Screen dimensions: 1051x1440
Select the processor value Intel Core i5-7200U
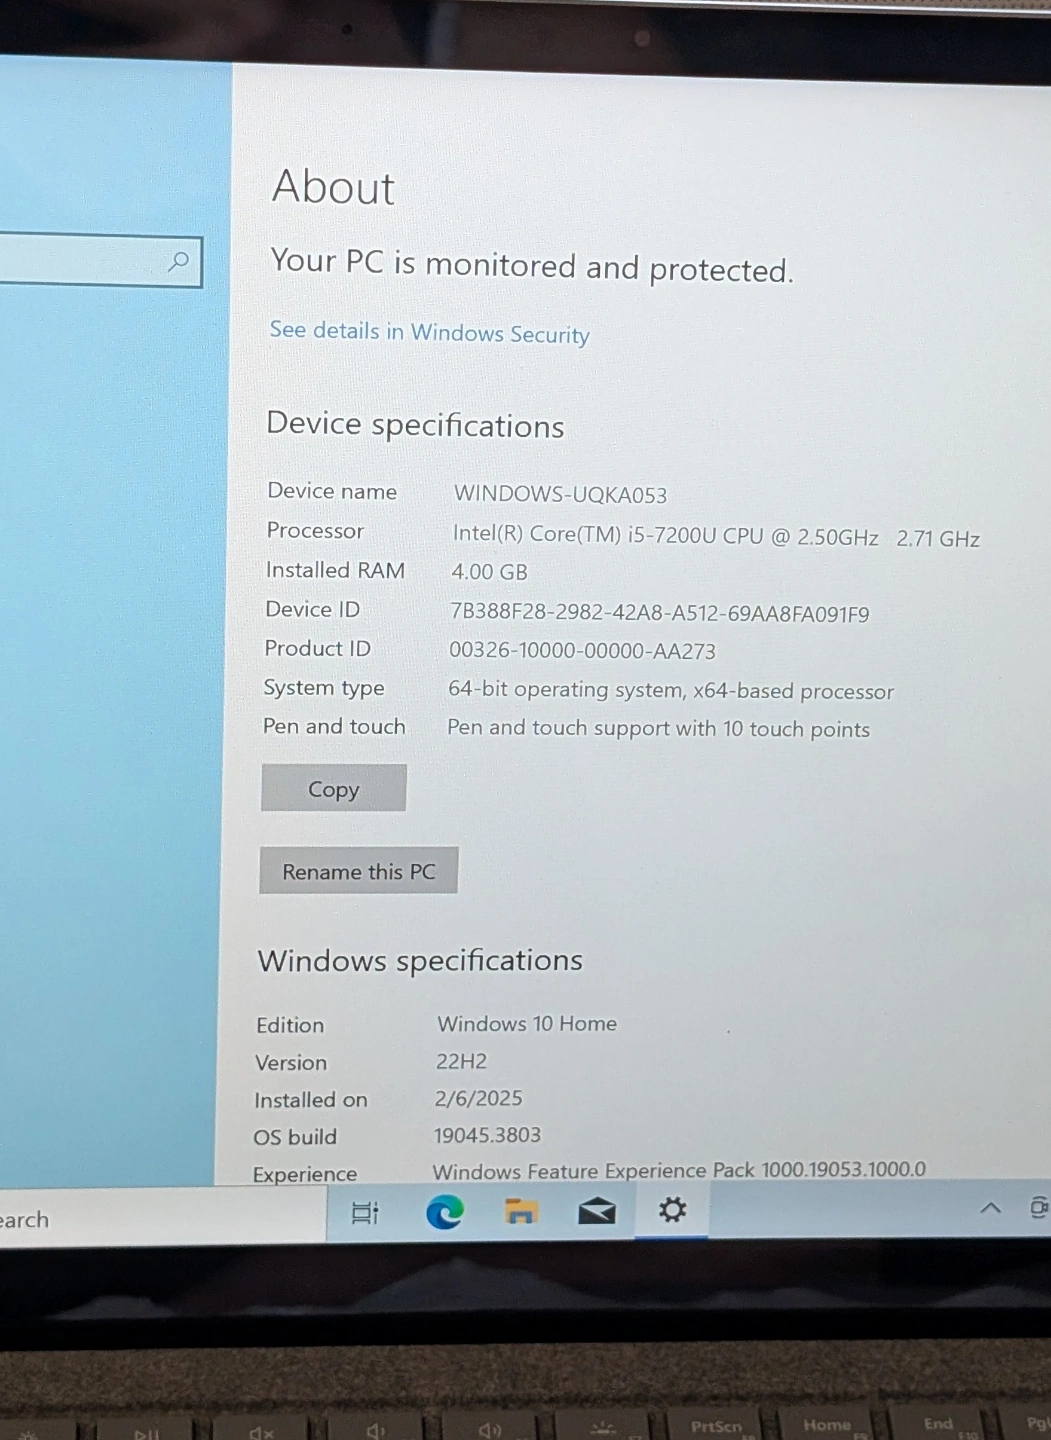[x=716, y=536]
